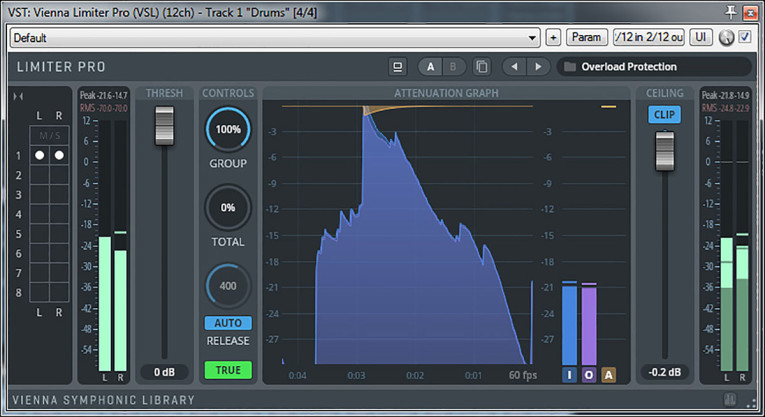Click the GROUP 100% knob
Screen dimensions: 765x417
228,129
